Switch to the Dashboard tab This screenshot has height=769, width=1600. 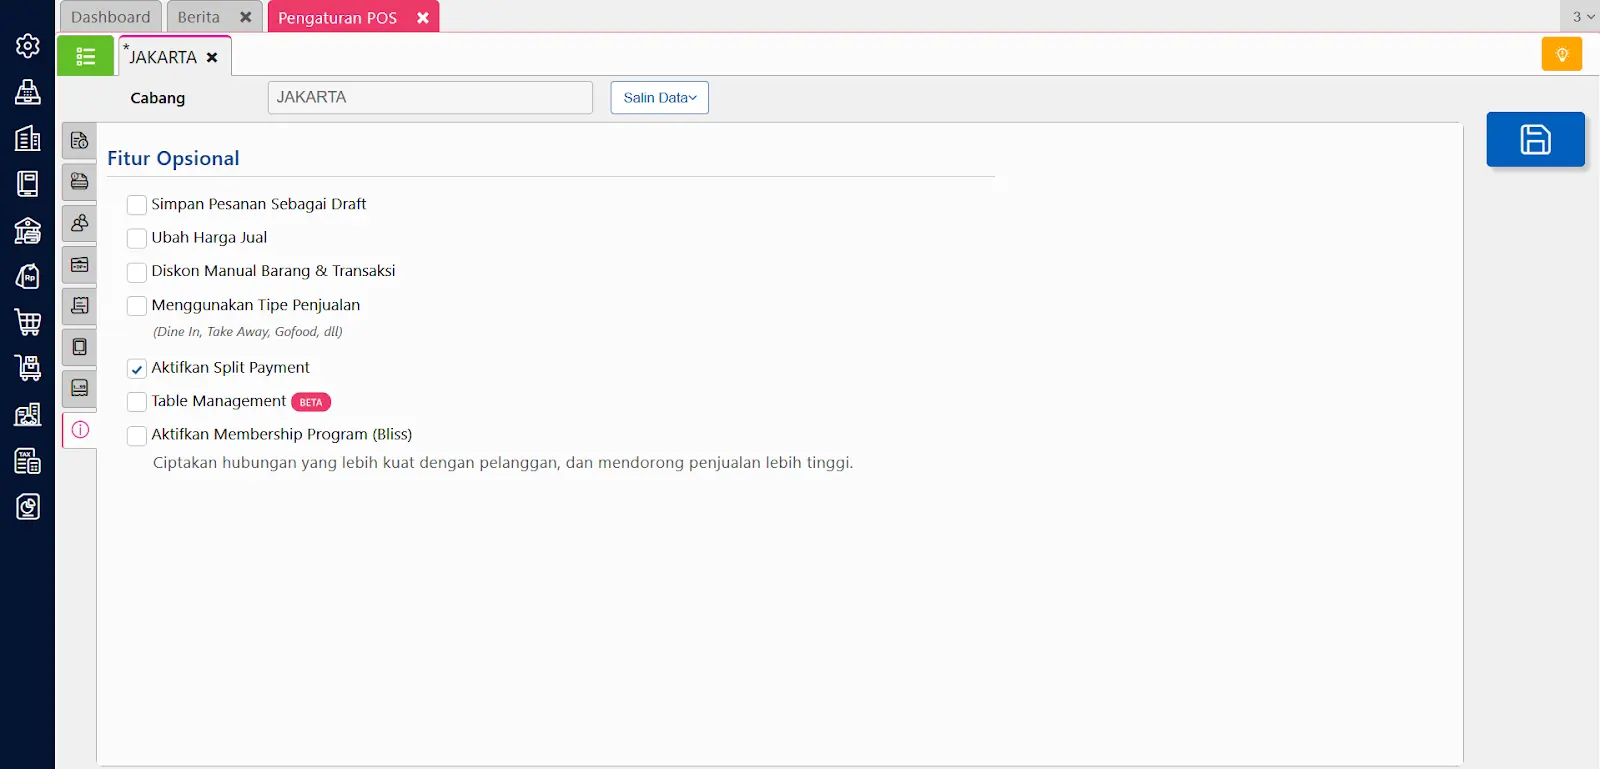pos(111,17)
